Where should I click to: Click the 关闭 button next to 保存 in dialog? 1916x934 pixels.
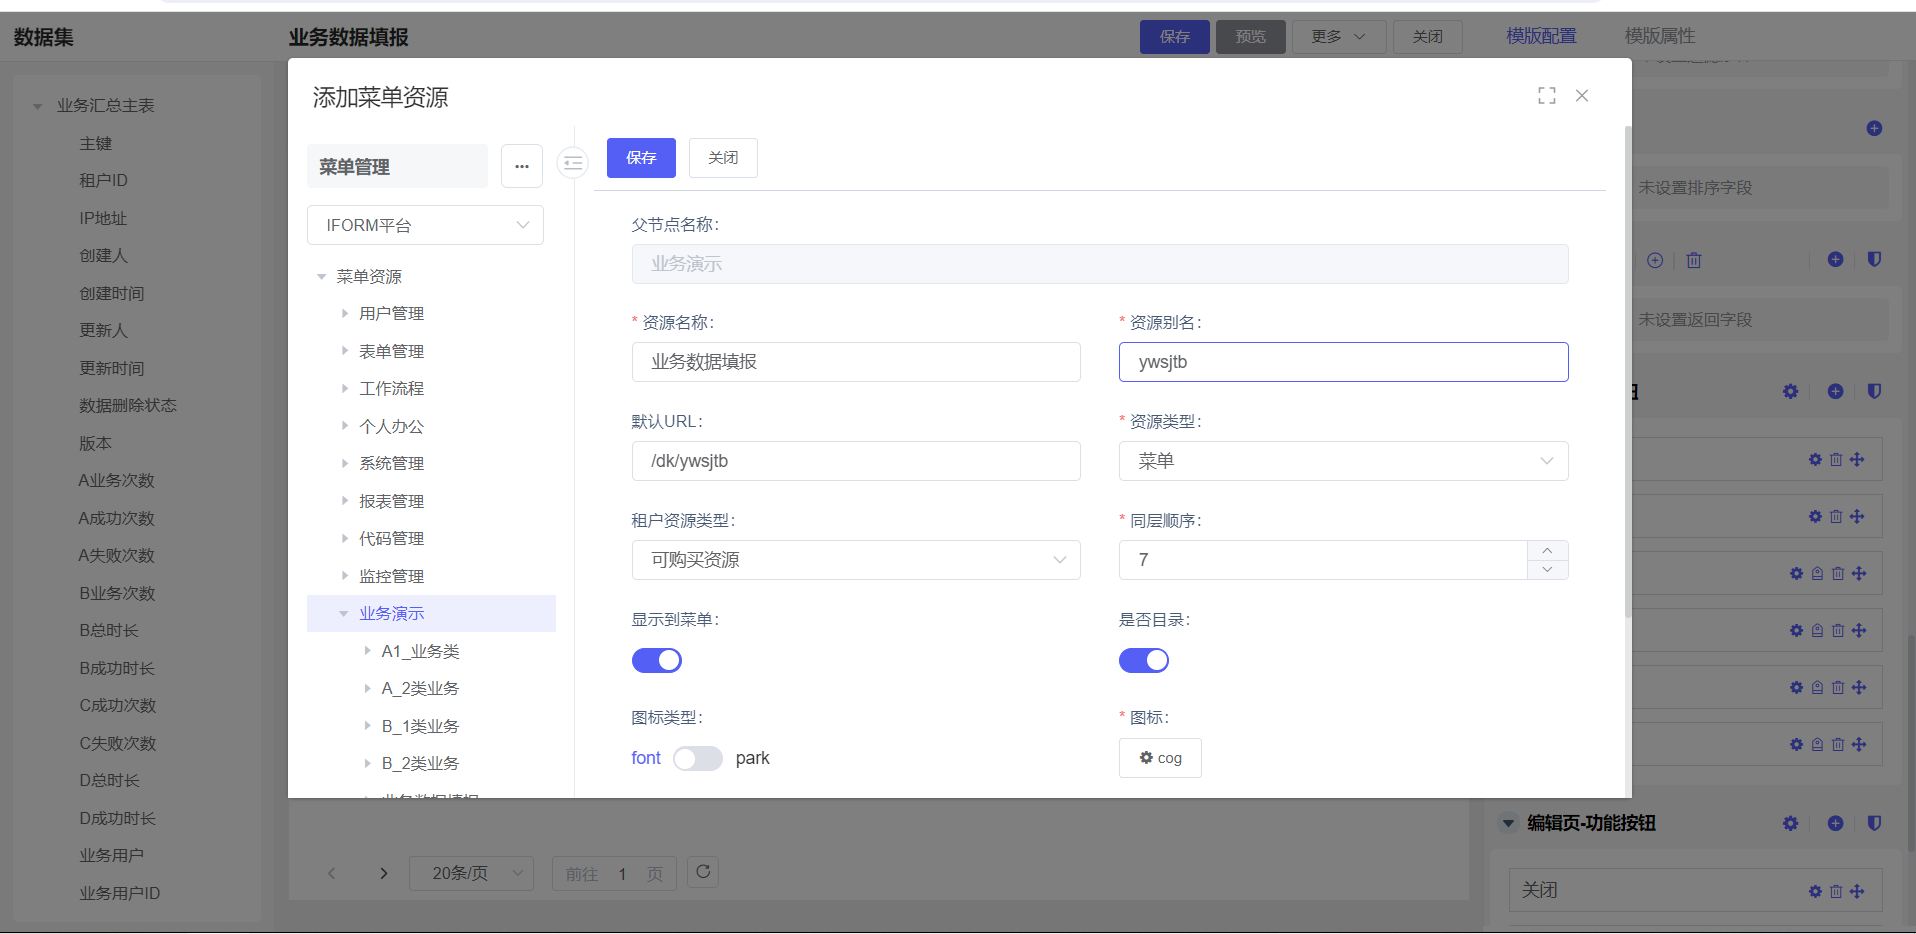pyautogui.click(x=723, y=158)
